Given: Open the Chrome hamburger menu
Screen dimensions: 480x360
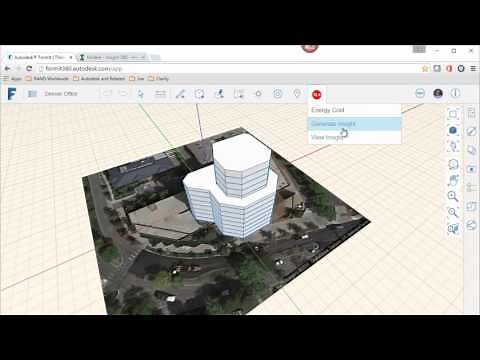Looking at the screenshot, I should pyautogui.click(x=473, y=69).
